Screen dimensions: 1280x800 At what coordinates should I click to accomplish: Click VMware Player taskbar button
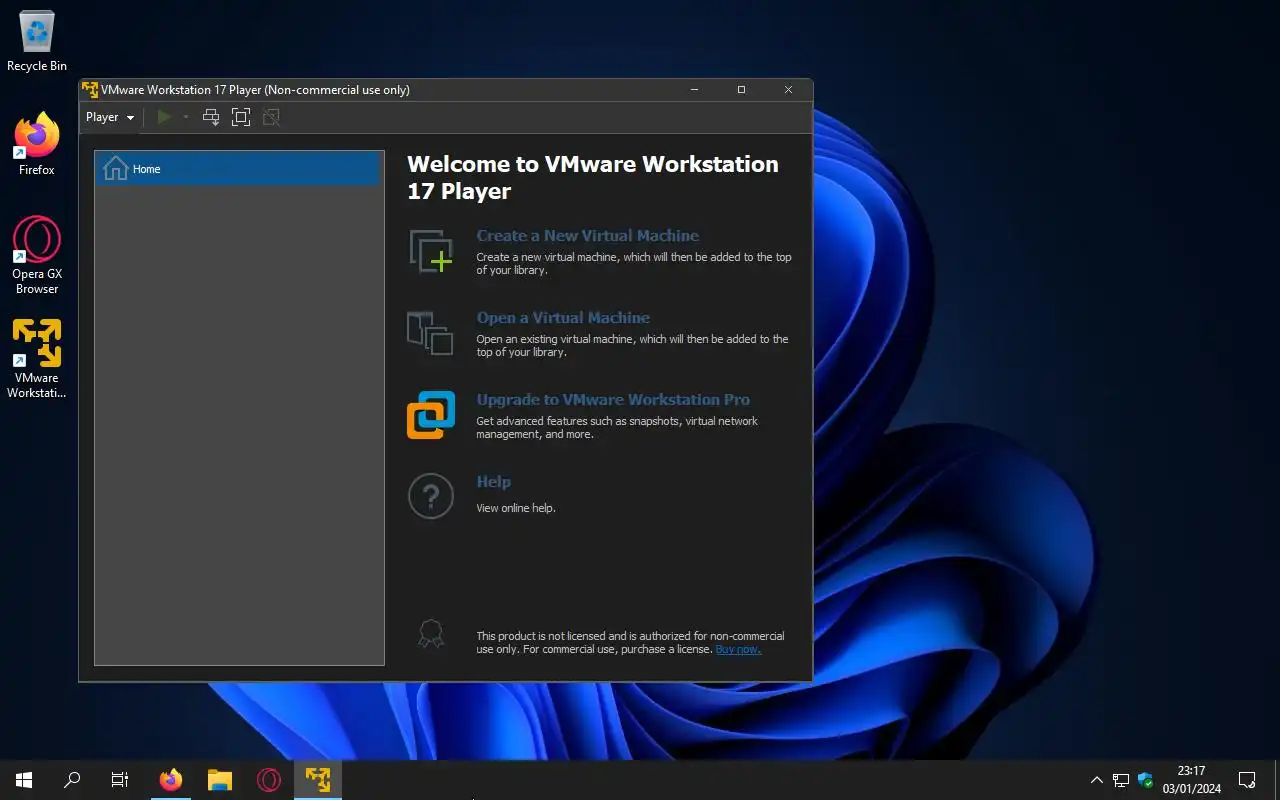click(318, 780)
